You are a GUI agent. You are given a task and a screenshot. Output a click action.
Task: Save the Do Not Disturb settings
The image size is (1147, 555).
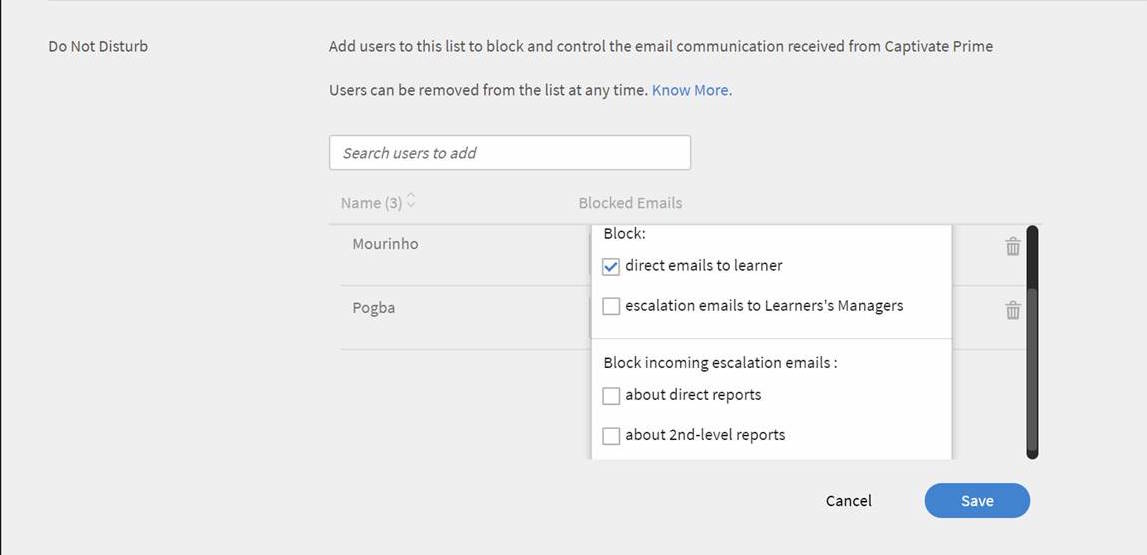coord(976,501)
